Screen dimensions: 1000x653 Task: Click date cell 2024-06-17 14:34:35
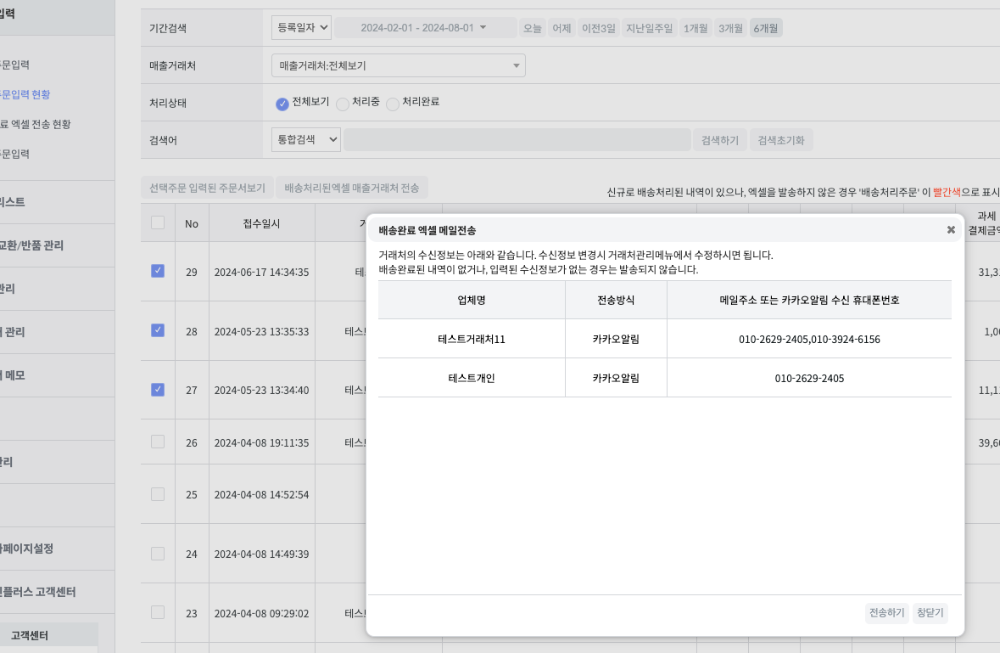click(x=261, y=272)
